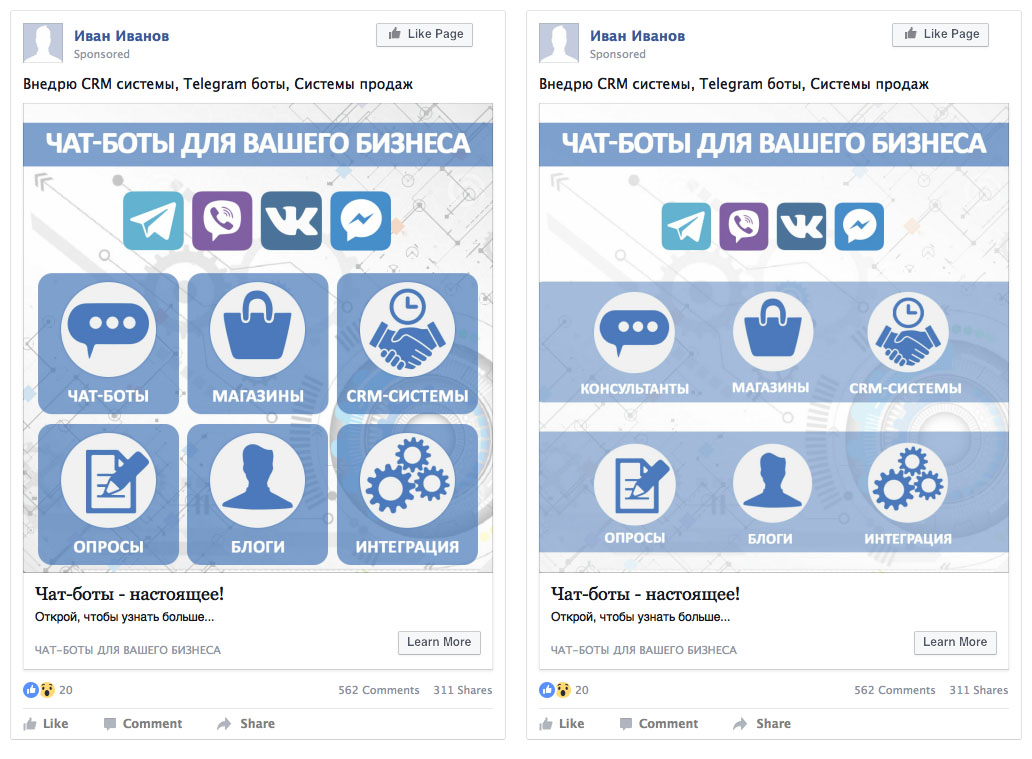The image size is (1032, 759).
Task: Select the left ad's МАГАЗИНЫ shopping bag tile
Action: coord(258,344)
